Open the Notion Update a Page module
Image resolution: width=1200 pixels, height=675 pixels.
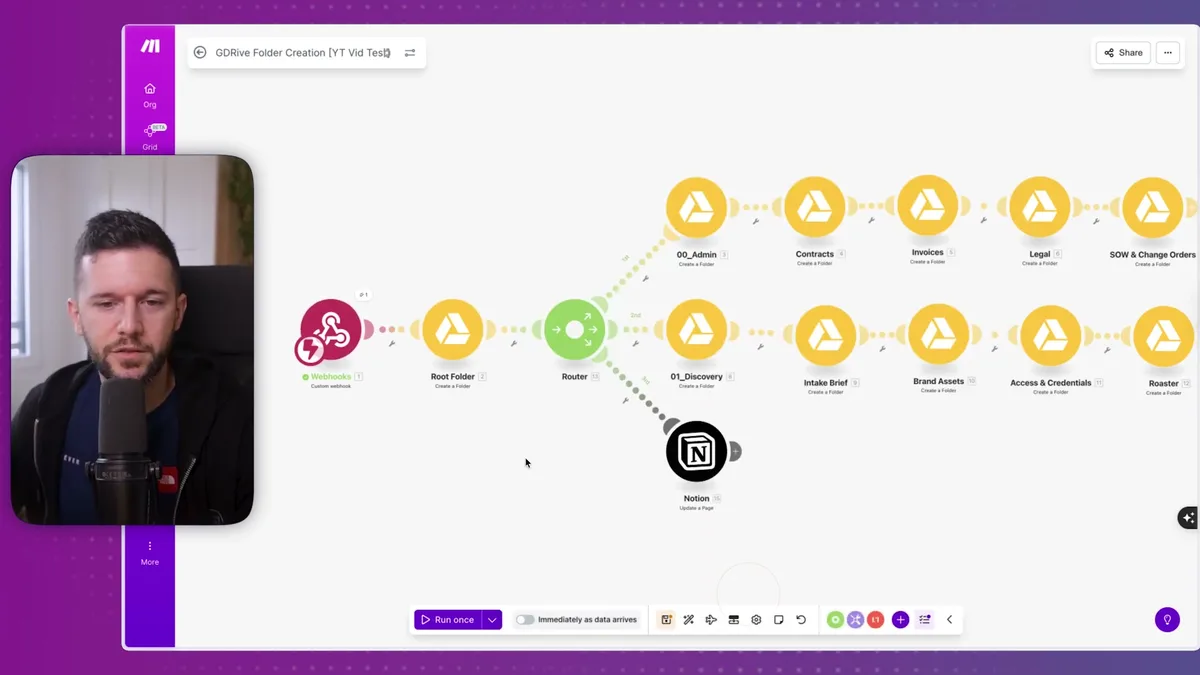tap(697, 451)
